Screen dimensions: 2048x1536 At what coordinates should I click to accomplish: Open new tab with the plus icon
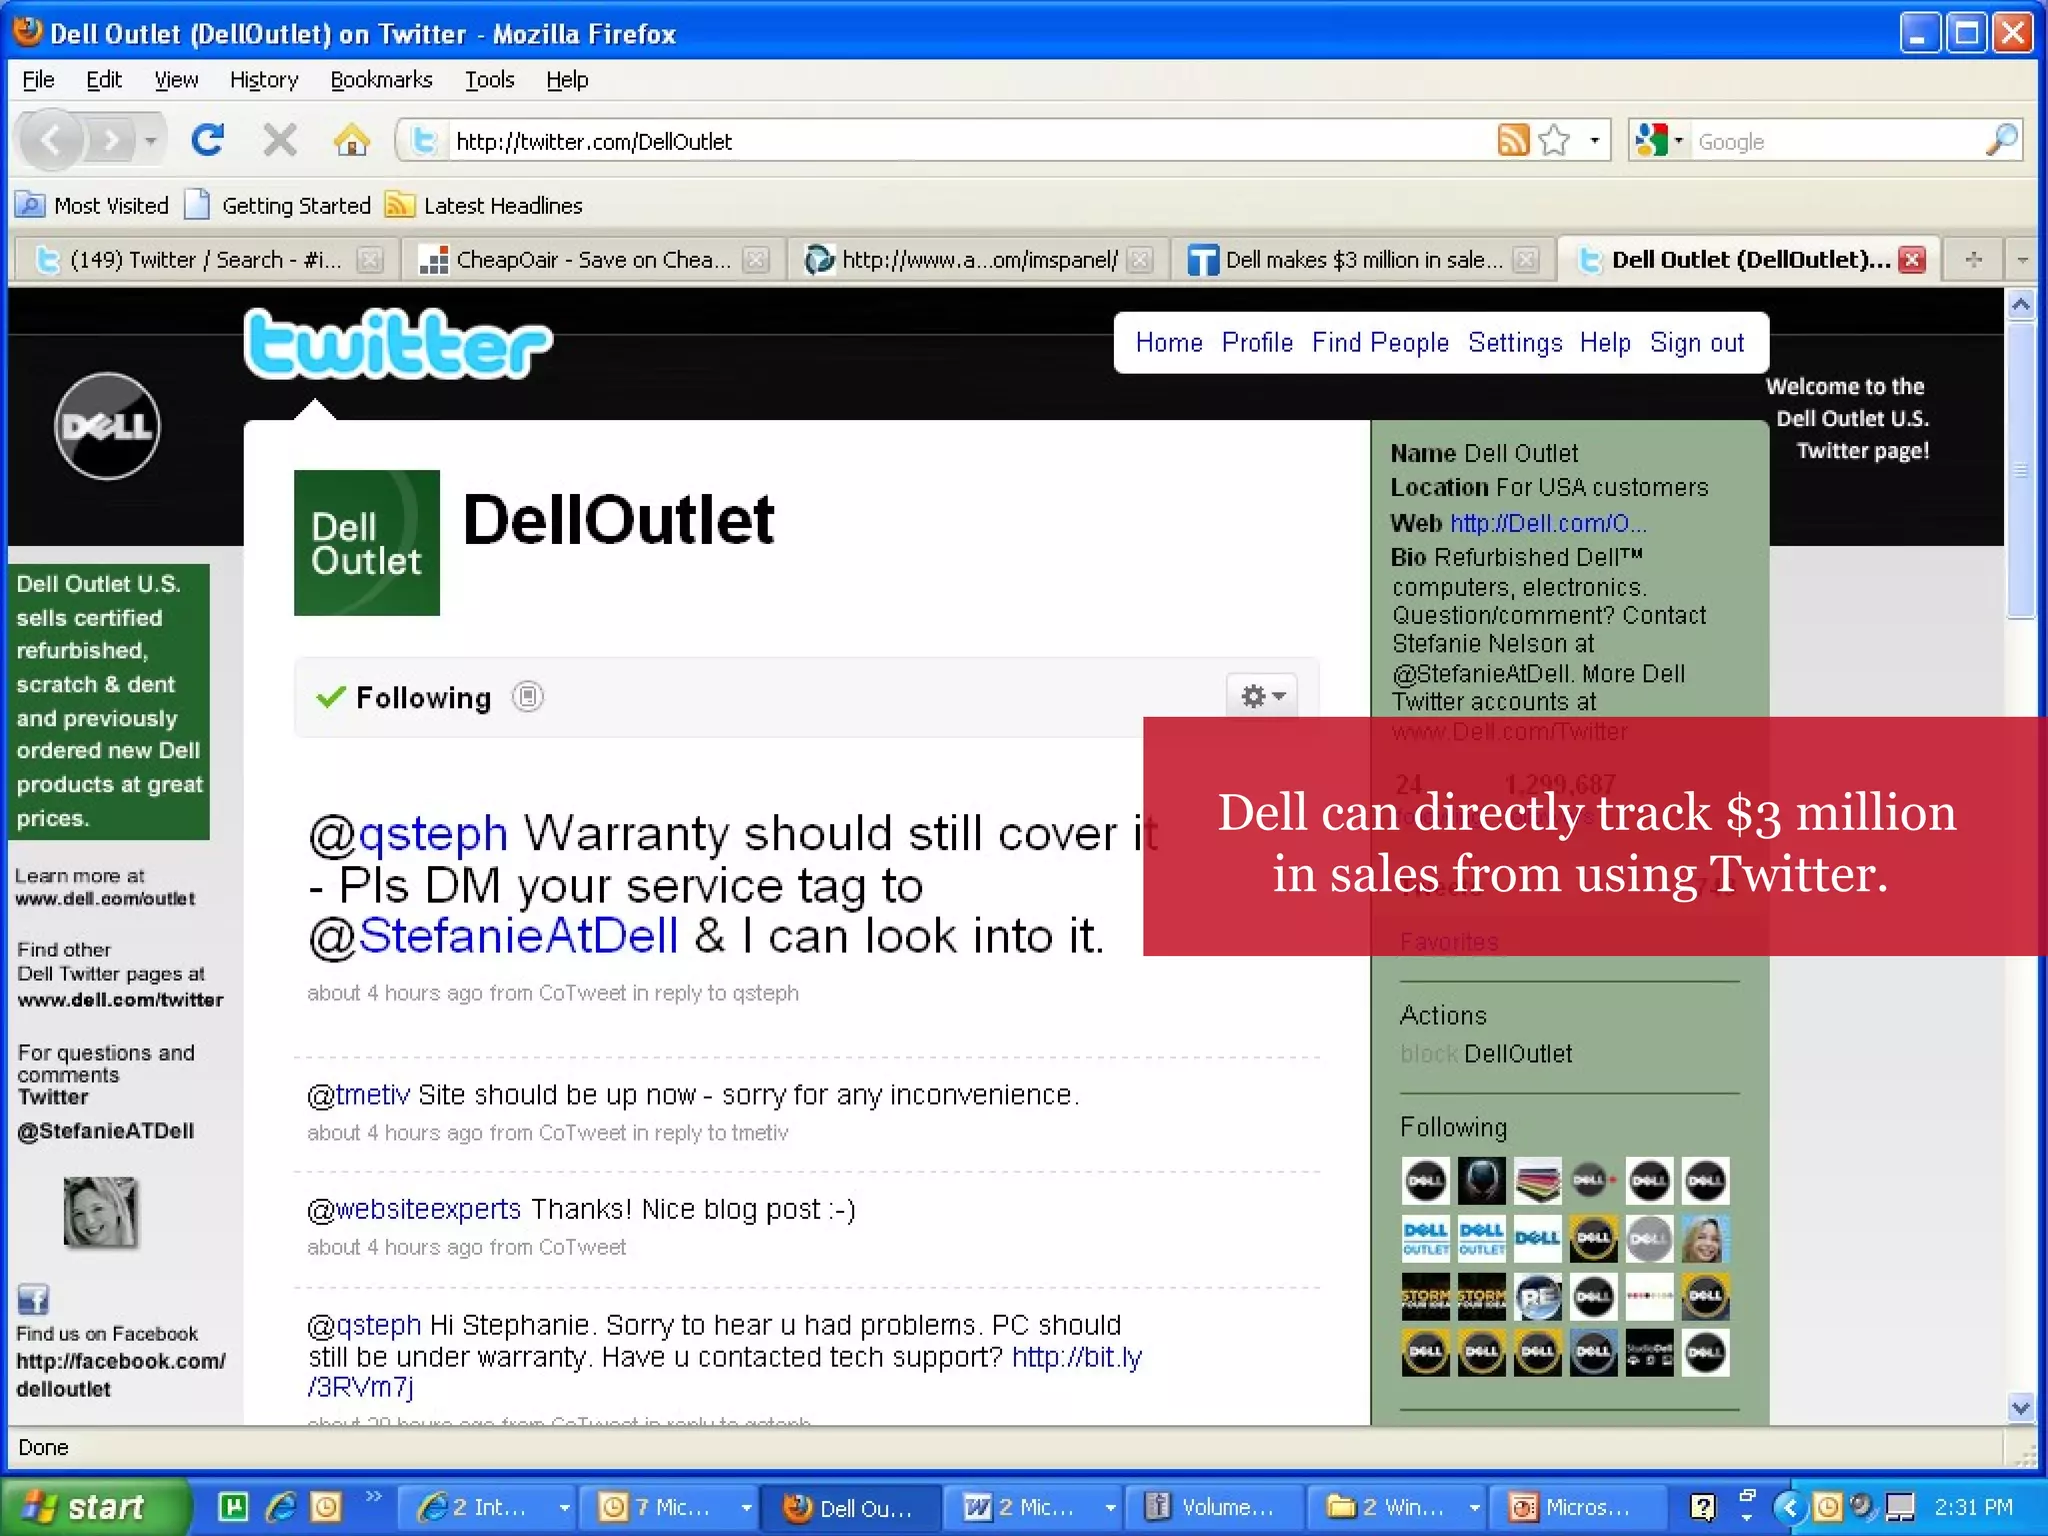pos(1974,260)
